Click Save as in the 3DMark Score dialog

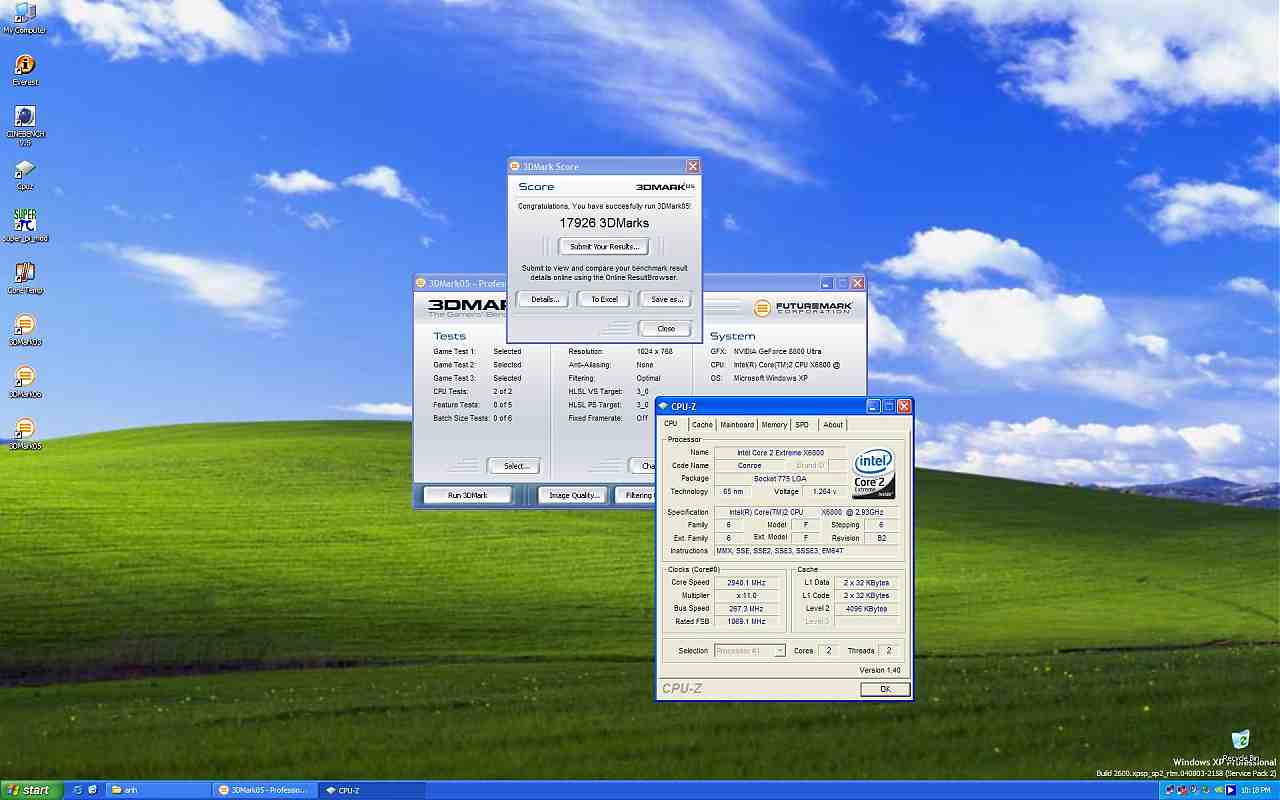[665, 299]
